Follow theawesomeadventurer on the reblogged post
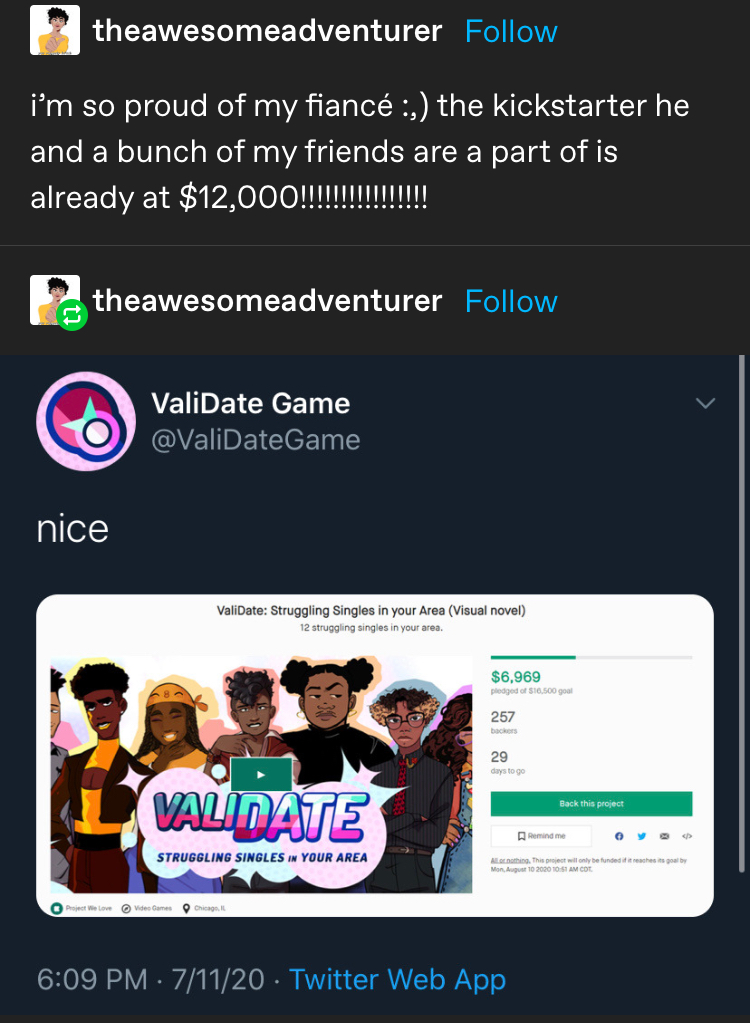Viewport: 750px width, 1023px height. pyautogui.click(x=511, y=301)
